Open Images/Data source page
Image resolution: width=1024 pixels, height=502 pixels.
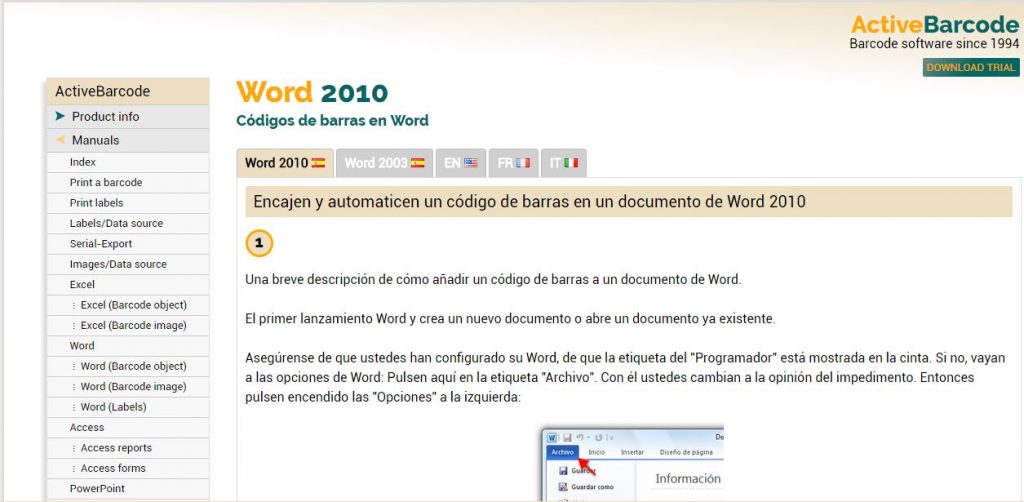click(x=128, y=264)
